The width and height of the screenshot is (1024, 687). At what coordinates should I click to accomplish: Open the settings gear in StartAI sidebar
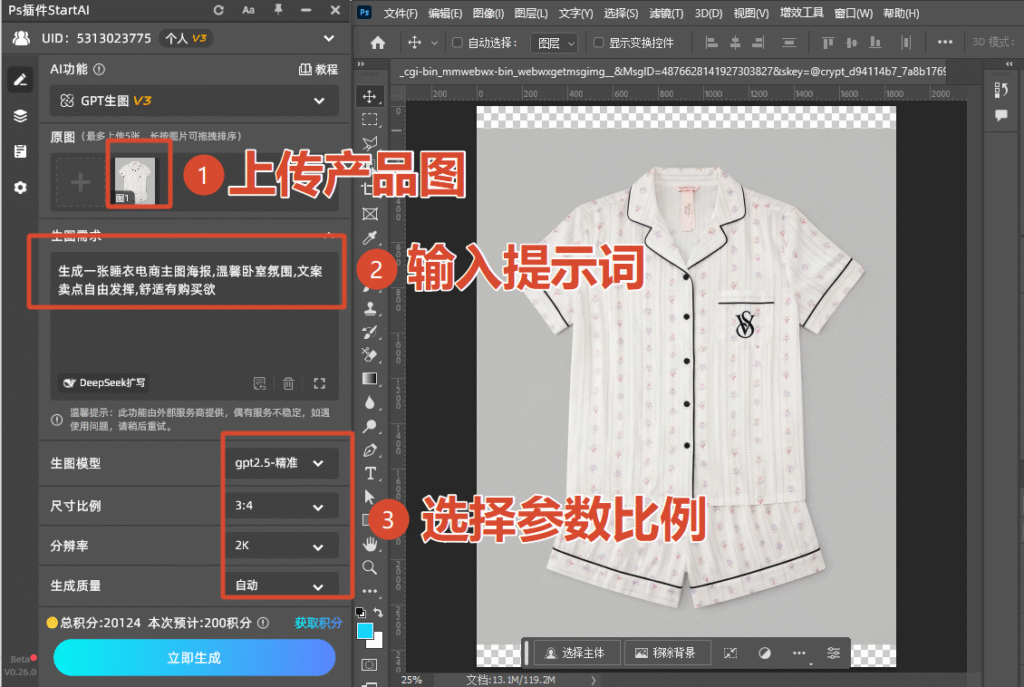point(20,187)
